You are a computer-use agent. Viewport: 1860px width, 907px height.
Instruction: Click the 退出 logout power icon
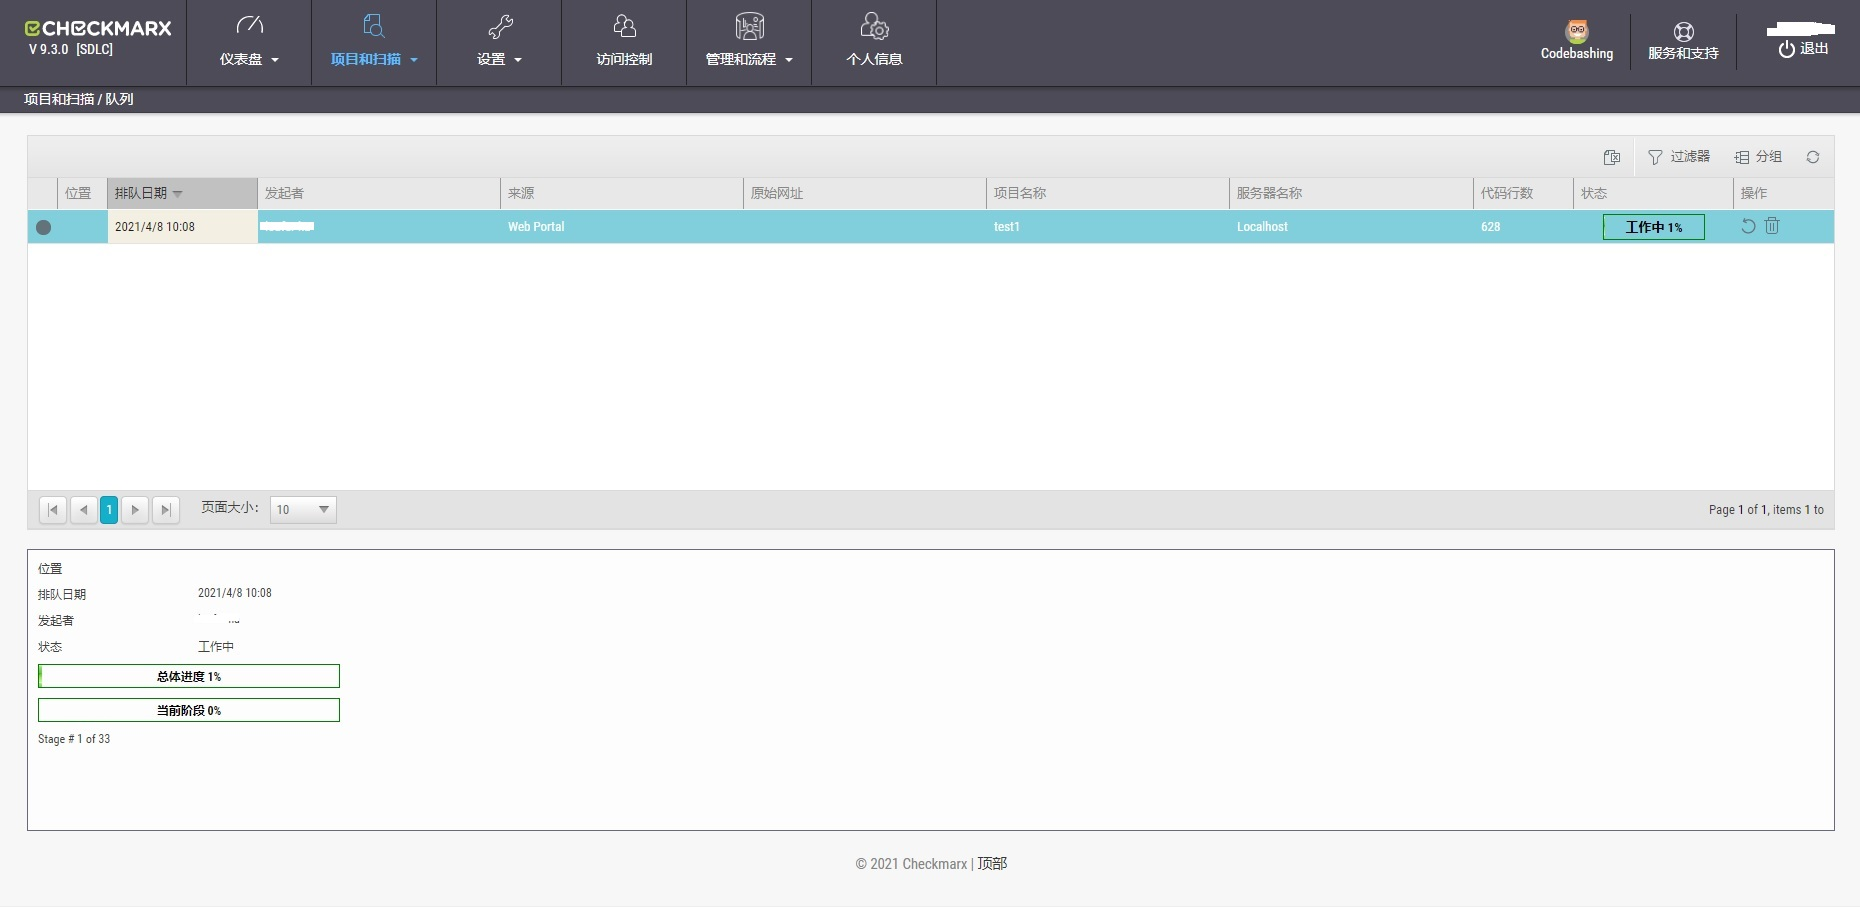1789,48
